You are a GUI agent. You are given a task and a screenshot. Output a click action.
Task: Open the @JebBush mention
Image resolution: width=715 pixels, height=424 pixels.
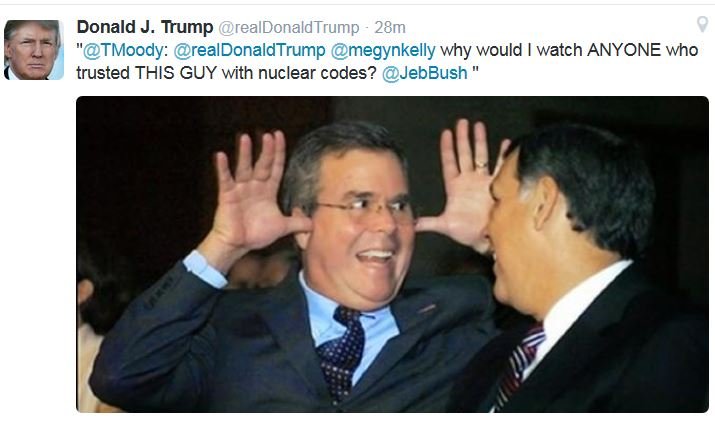425,73
